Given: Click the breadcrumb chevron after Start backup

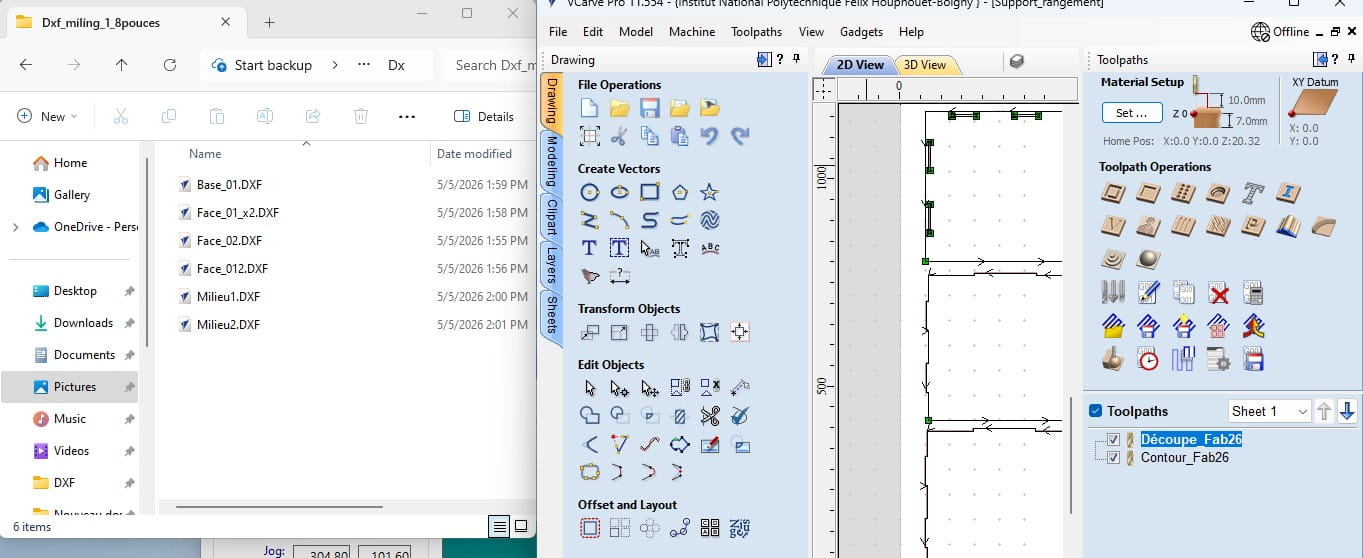Looking at the screenshot, I should pos(334,65).
